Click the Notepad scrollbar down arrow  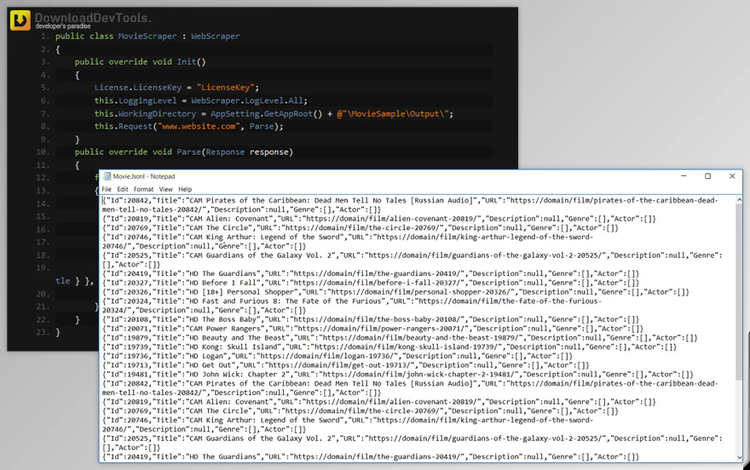click(x=739, y=457)
